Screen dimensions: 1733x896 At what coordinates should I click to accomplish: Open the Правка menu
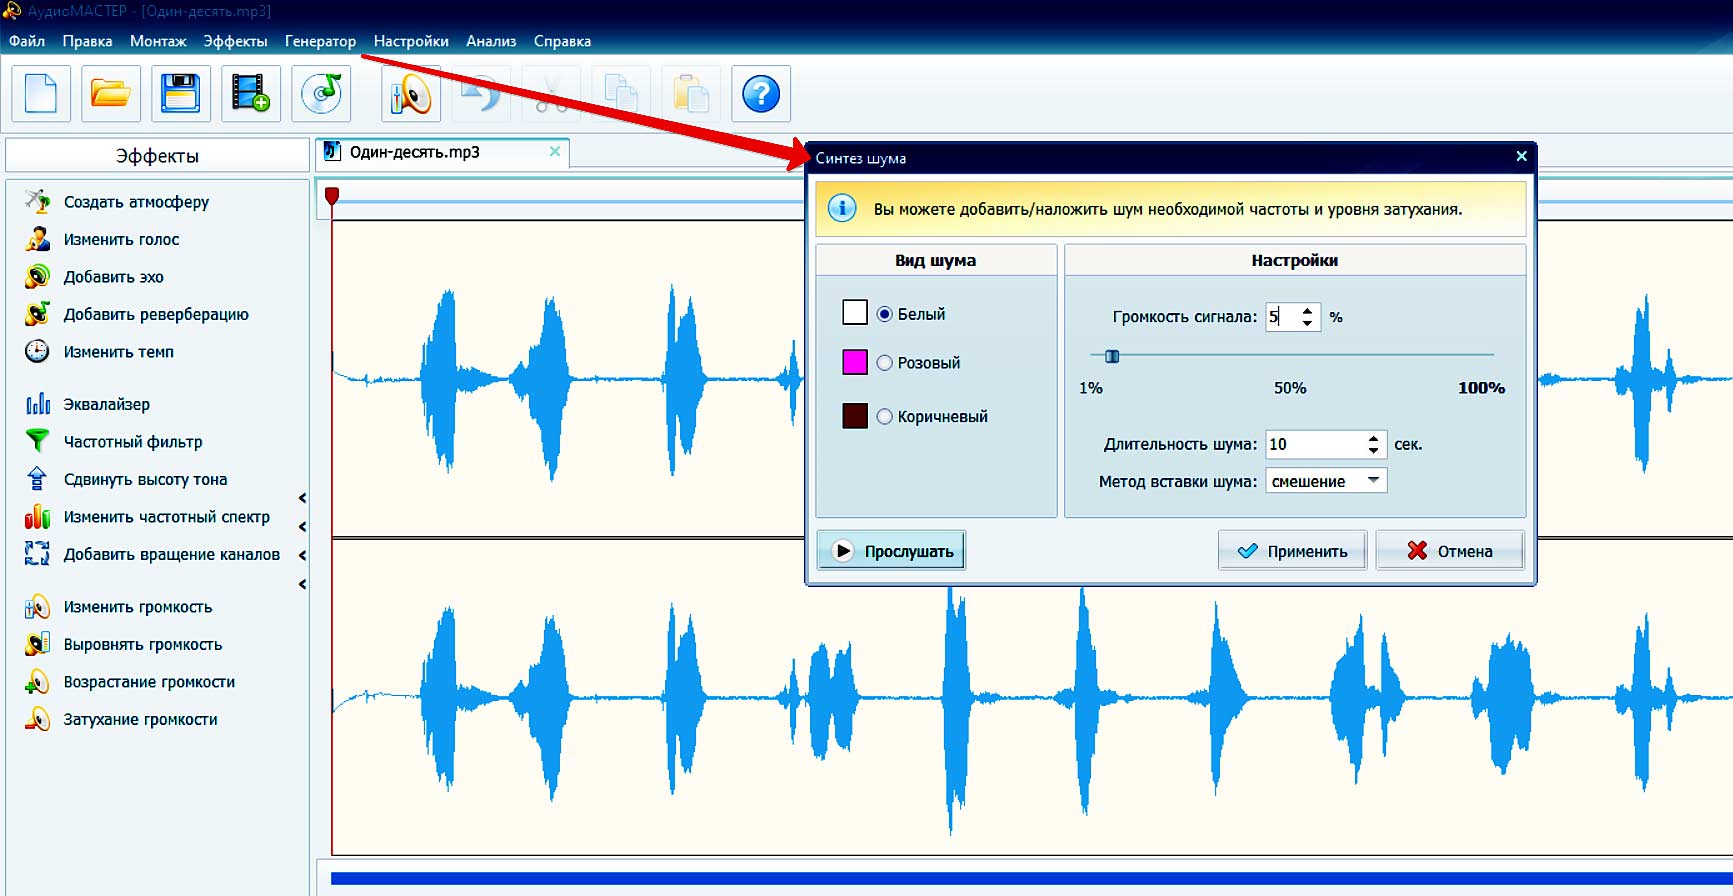coord(87,41)
